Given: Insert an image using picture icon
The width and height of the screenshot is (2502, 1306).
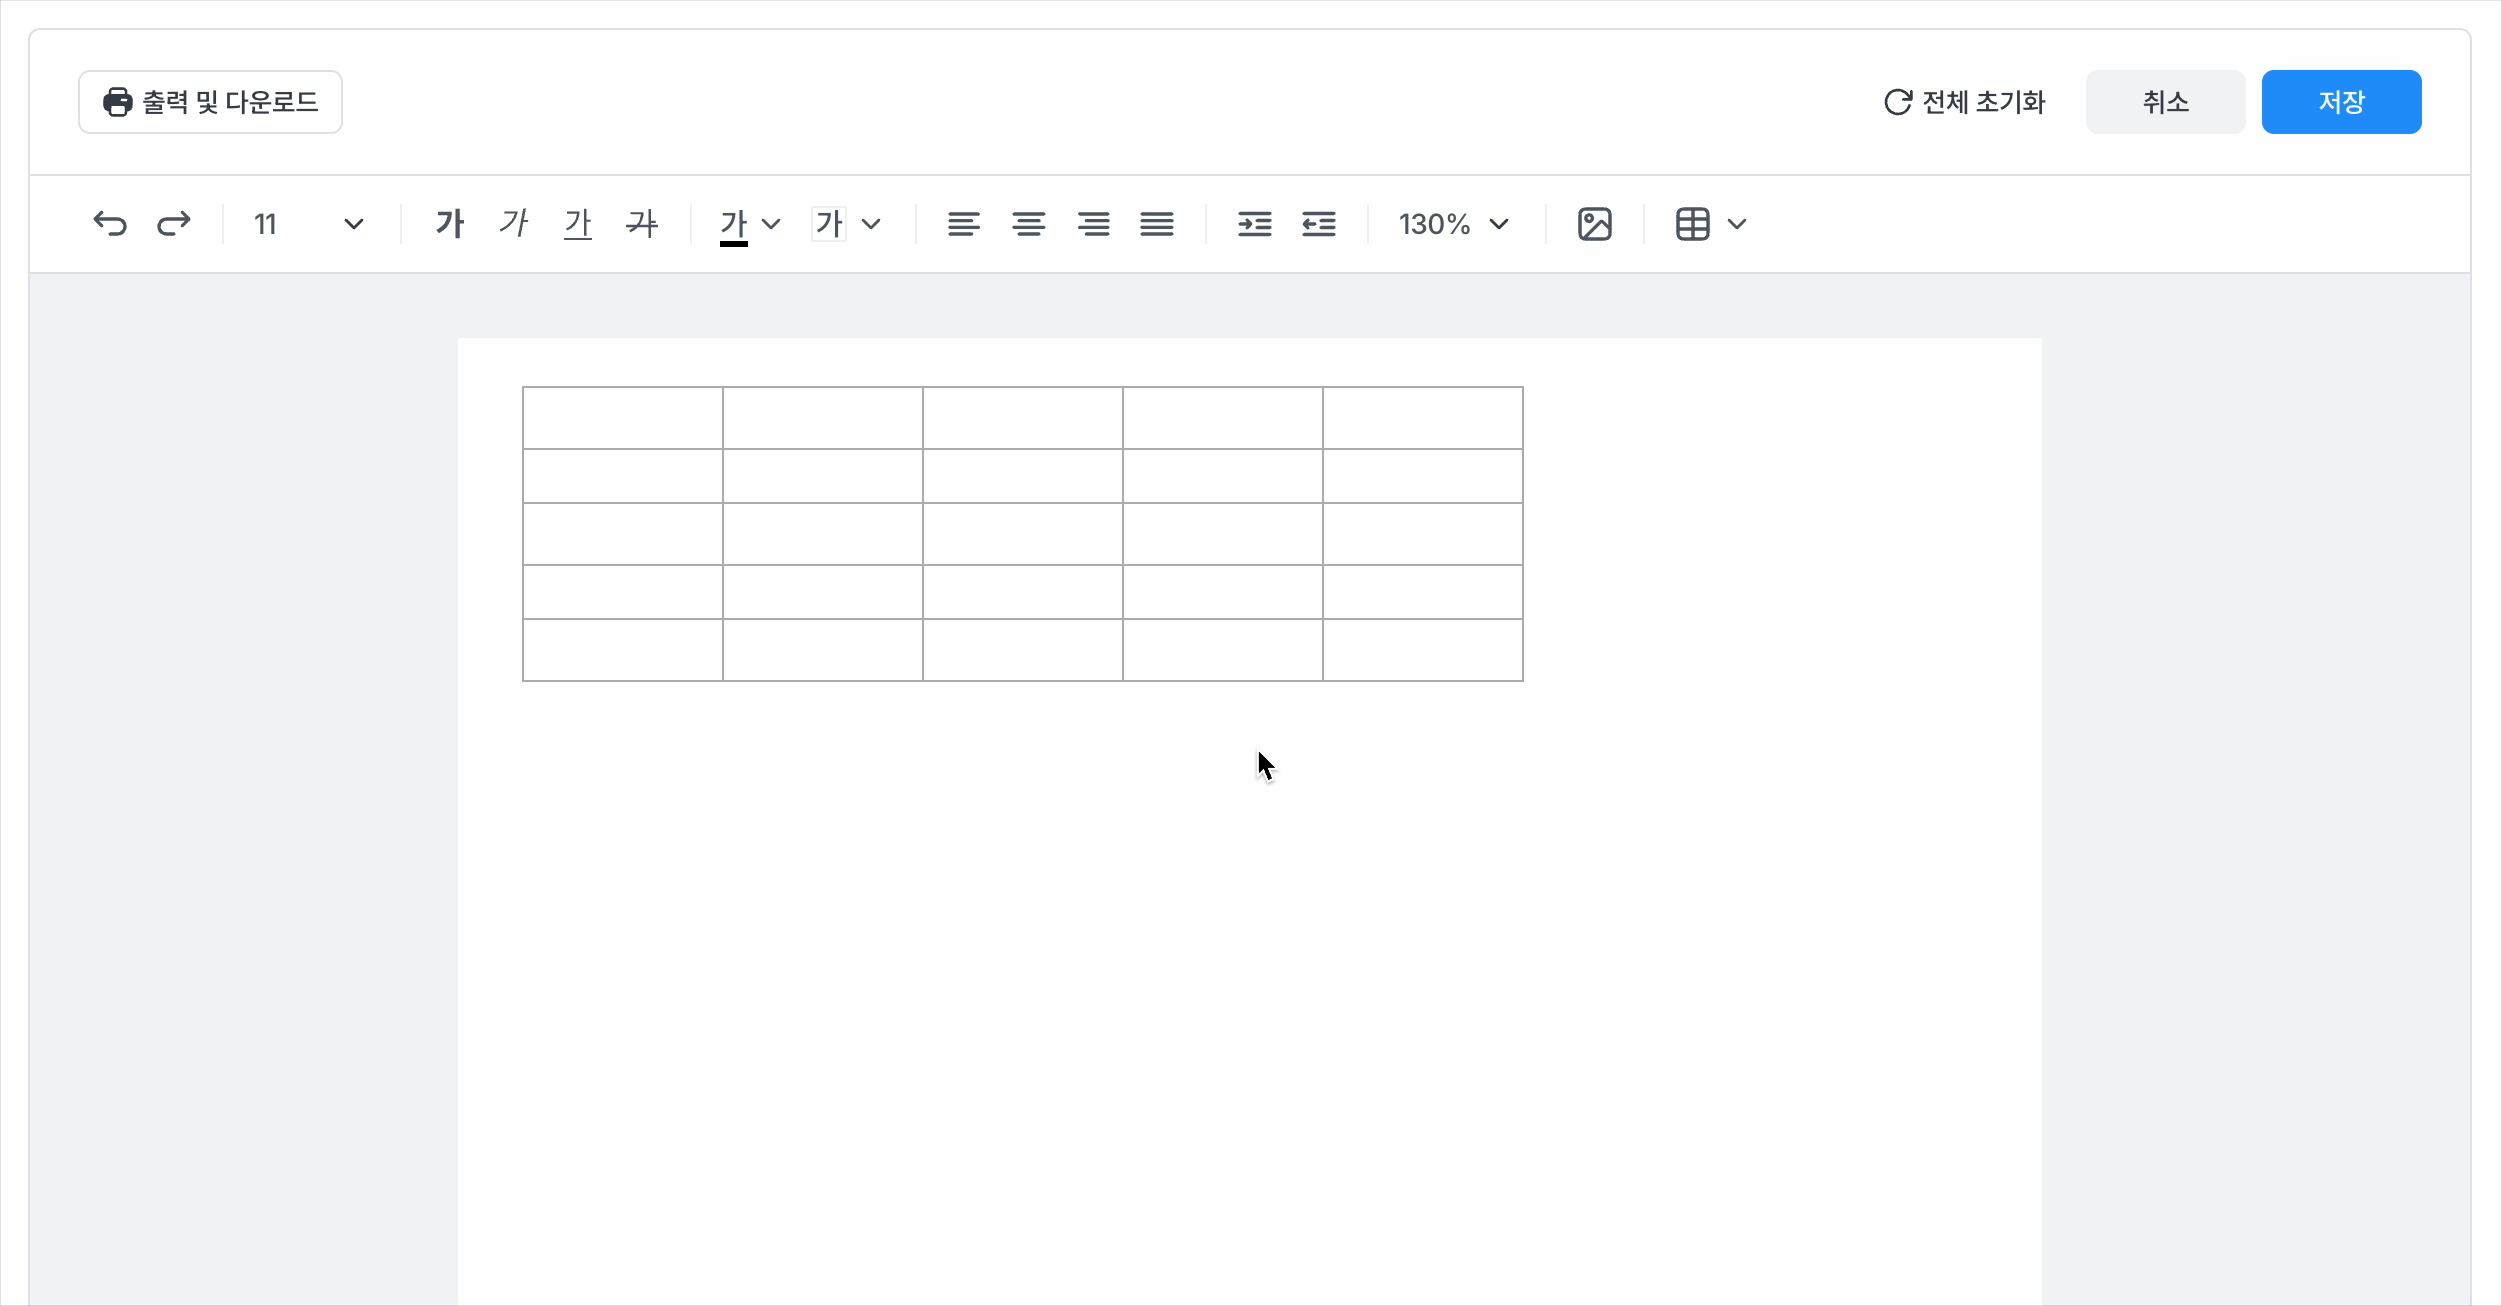Looking at the screenshot, I should (1594, 224).
